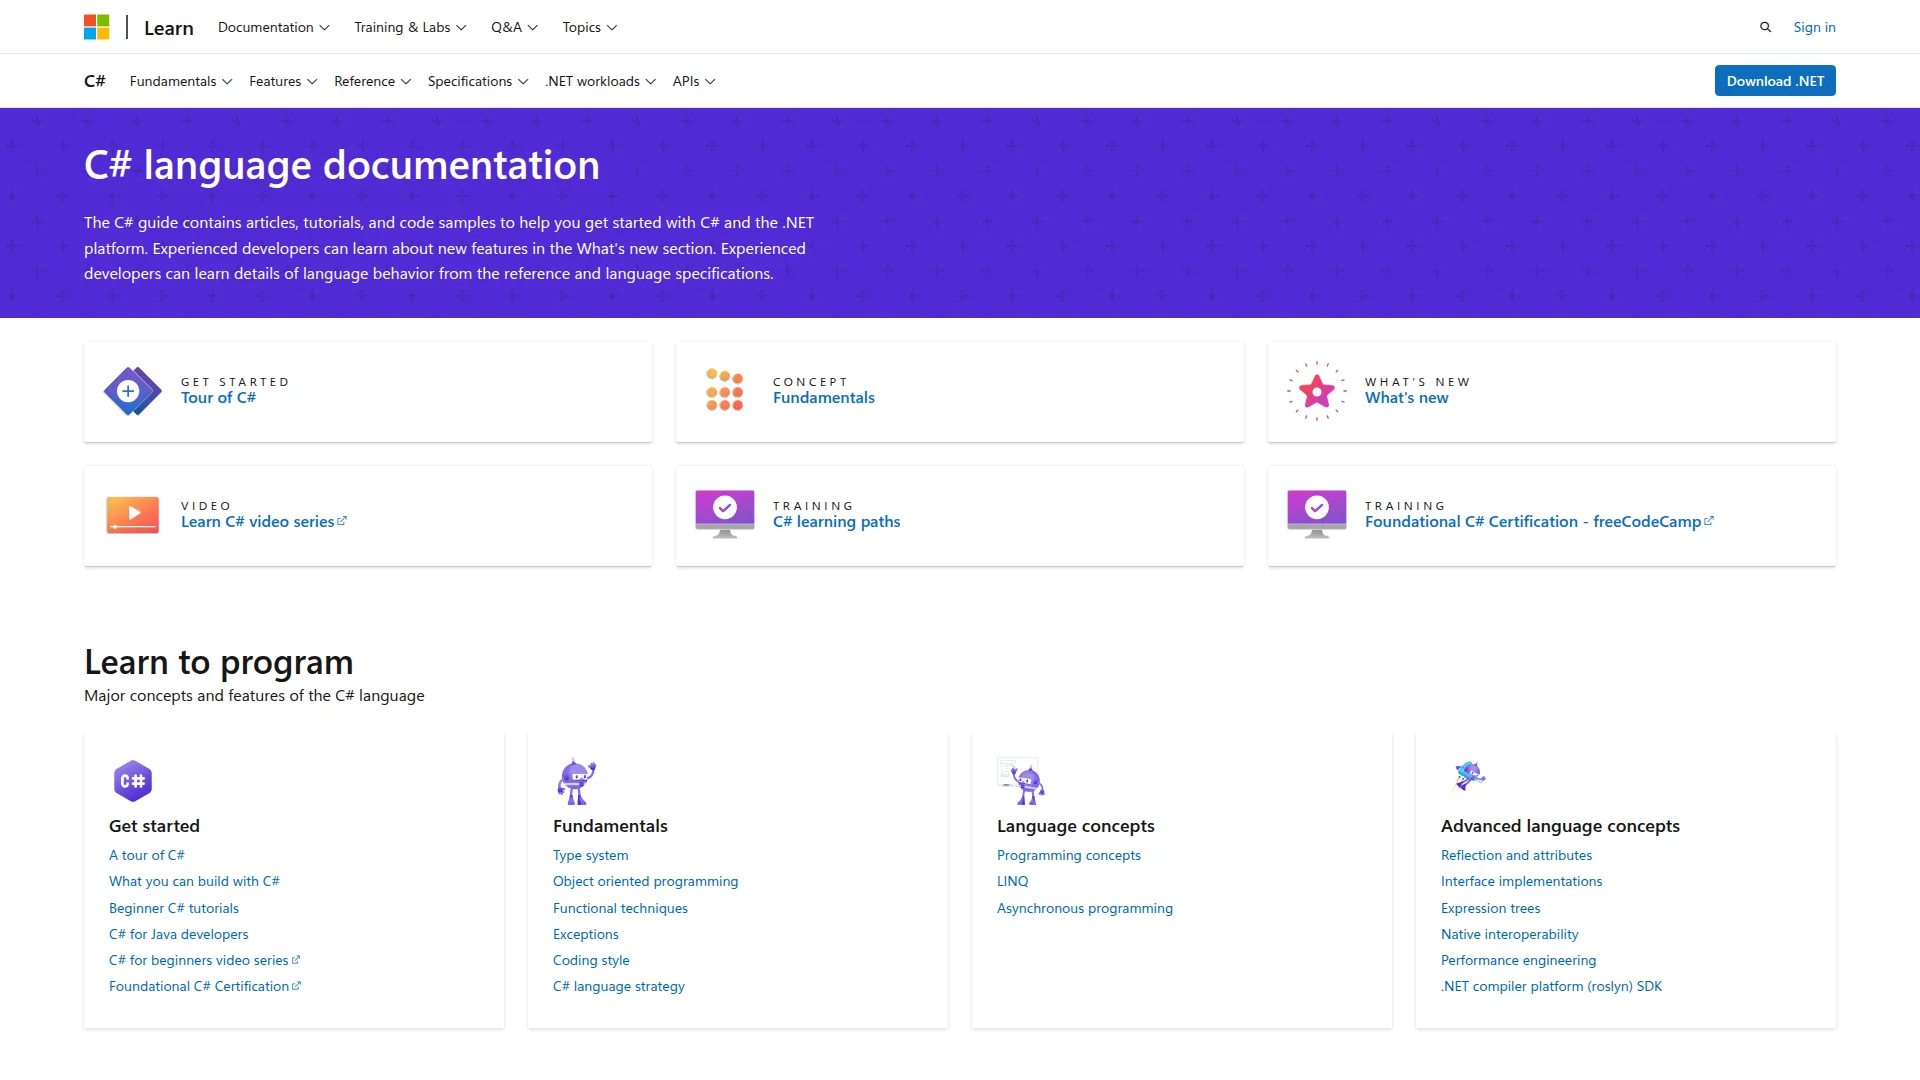Screen dimensions: 1920x1080
Task: Click the Microsoft logo
Action: (96, 27)
